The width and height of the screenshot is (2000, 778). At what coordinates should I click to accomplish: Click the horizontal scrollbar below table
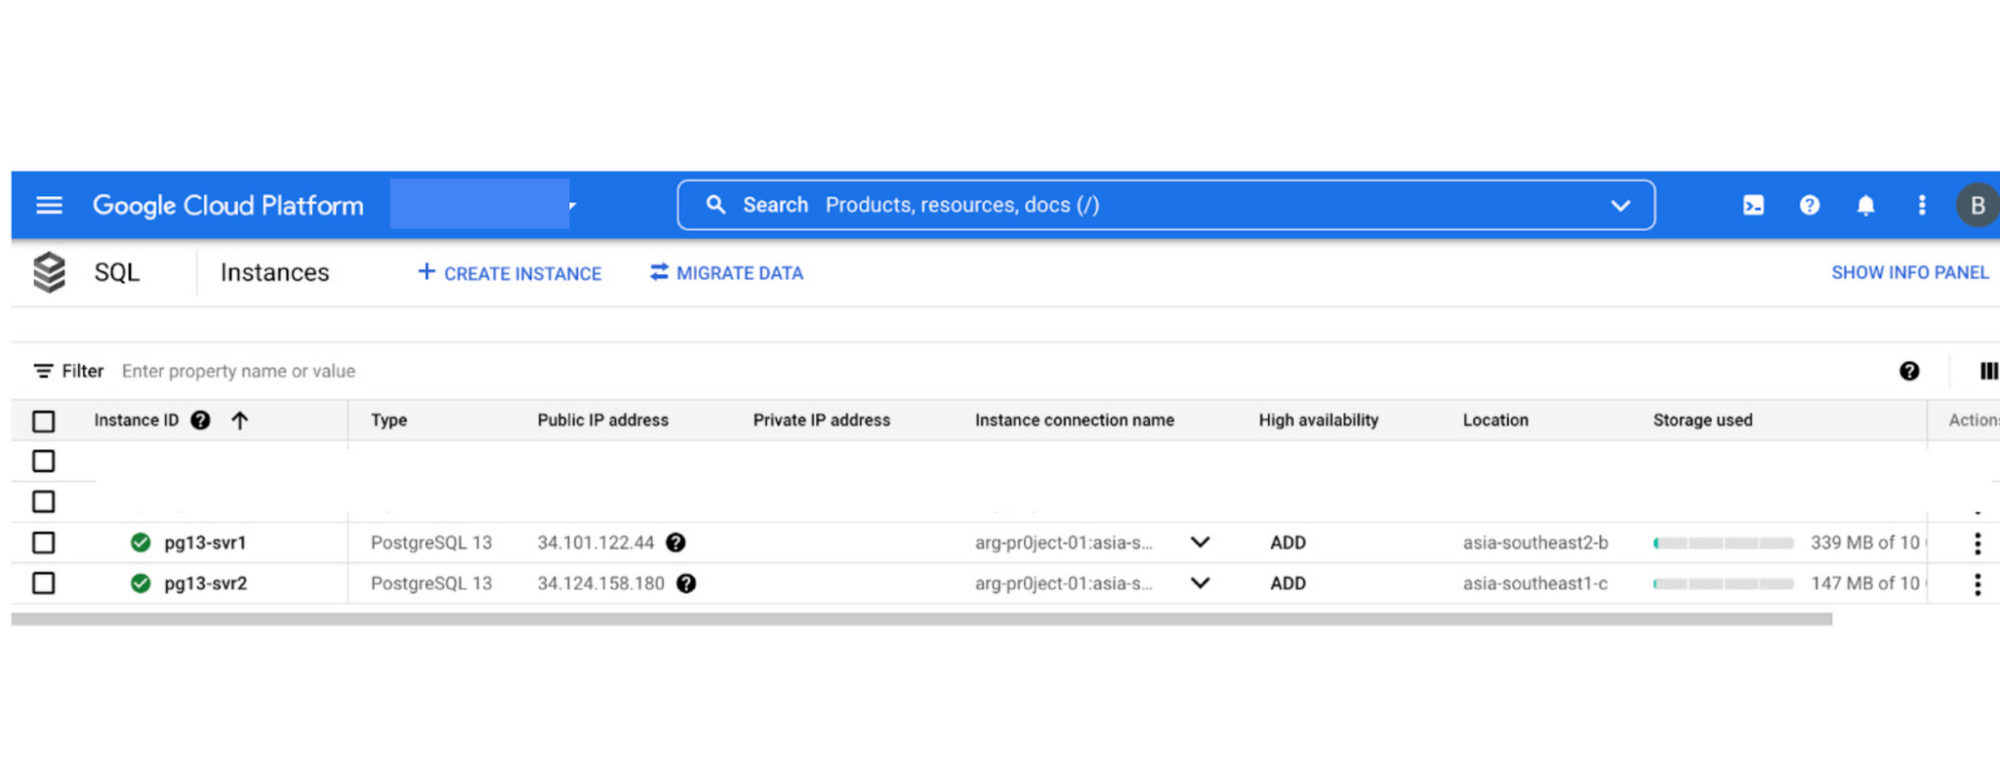pyautogui.click(x=921, y=620)
